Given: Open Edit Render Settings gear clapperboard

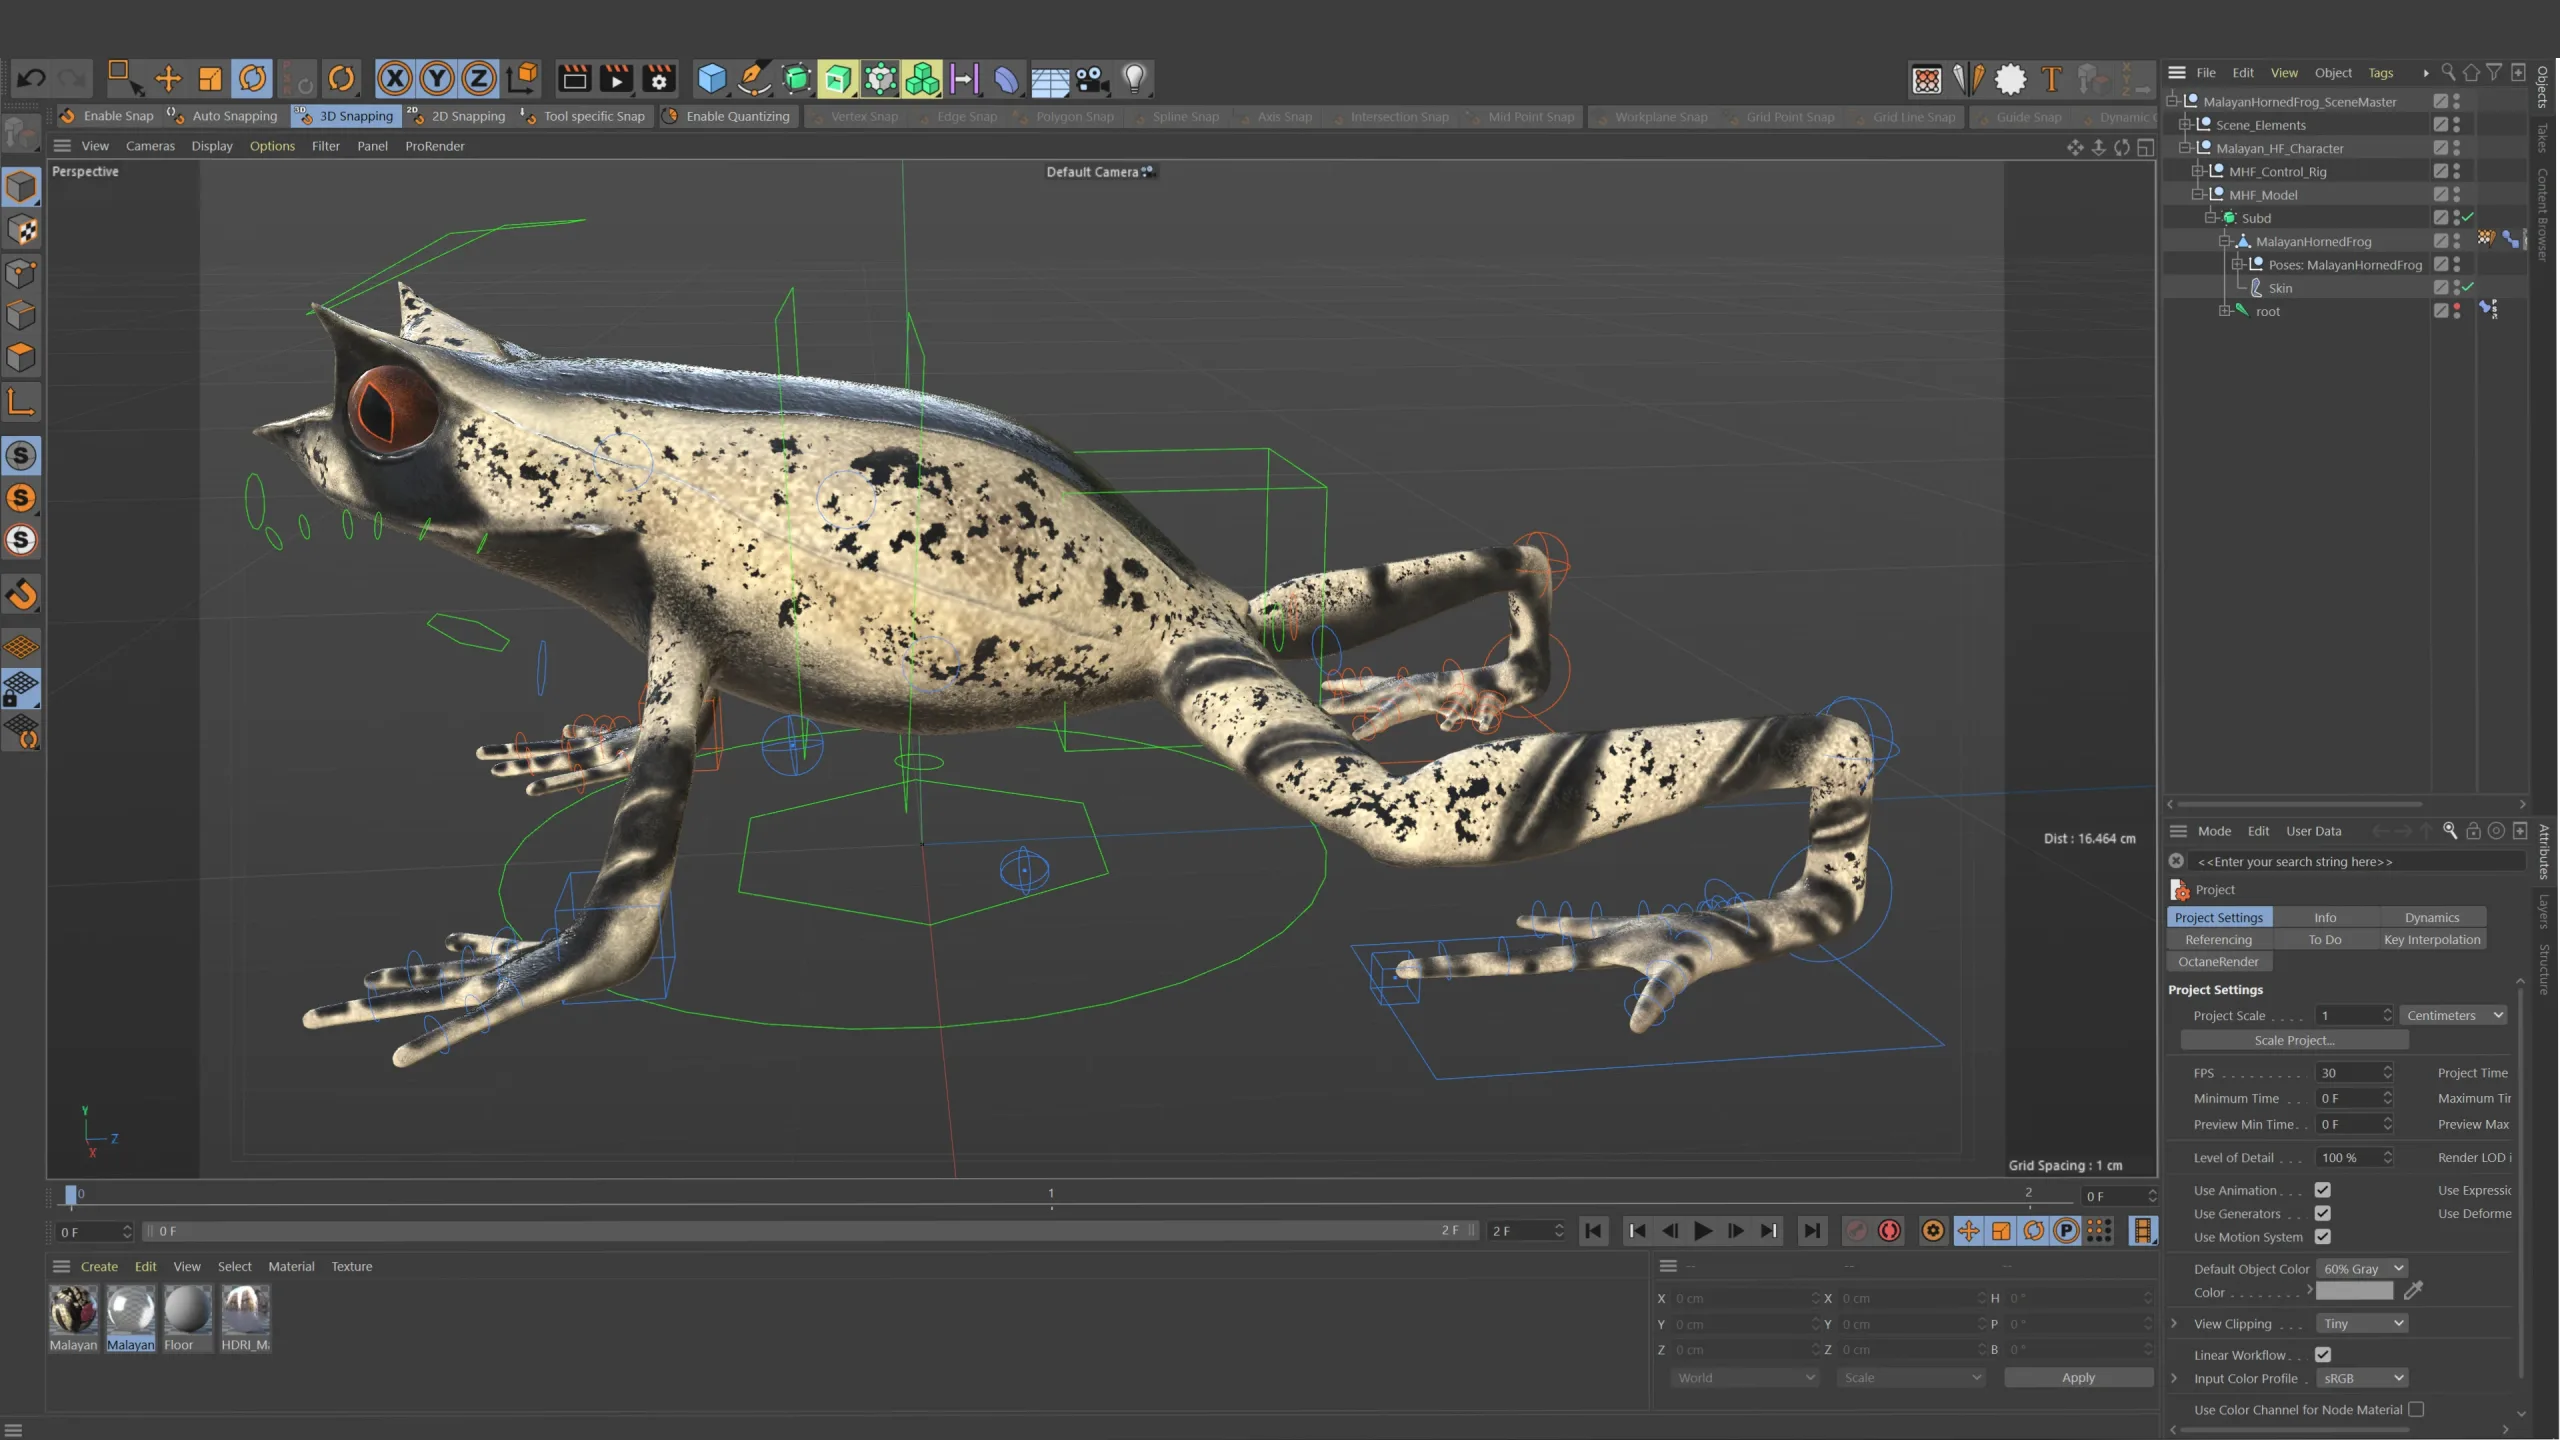Looking at the screenshot, I should point(659,78).
